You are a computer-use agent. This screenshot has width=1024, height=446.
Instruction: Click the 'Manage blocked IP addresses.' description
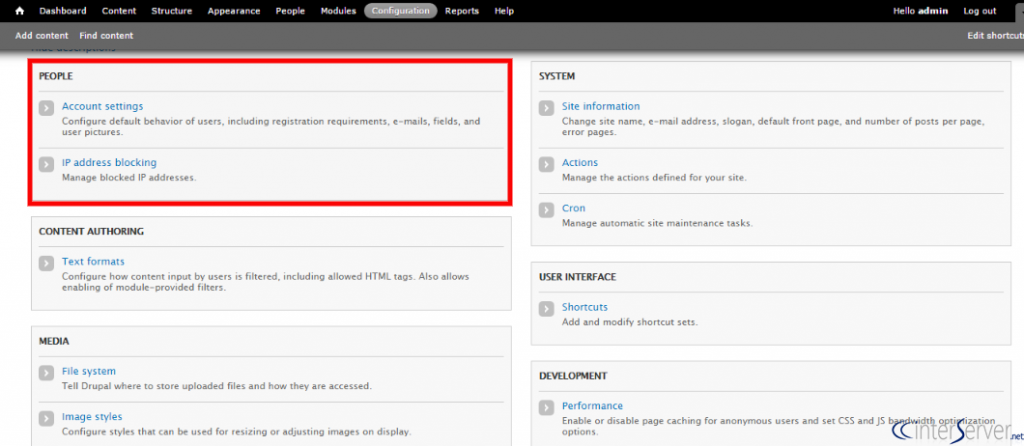129,177
